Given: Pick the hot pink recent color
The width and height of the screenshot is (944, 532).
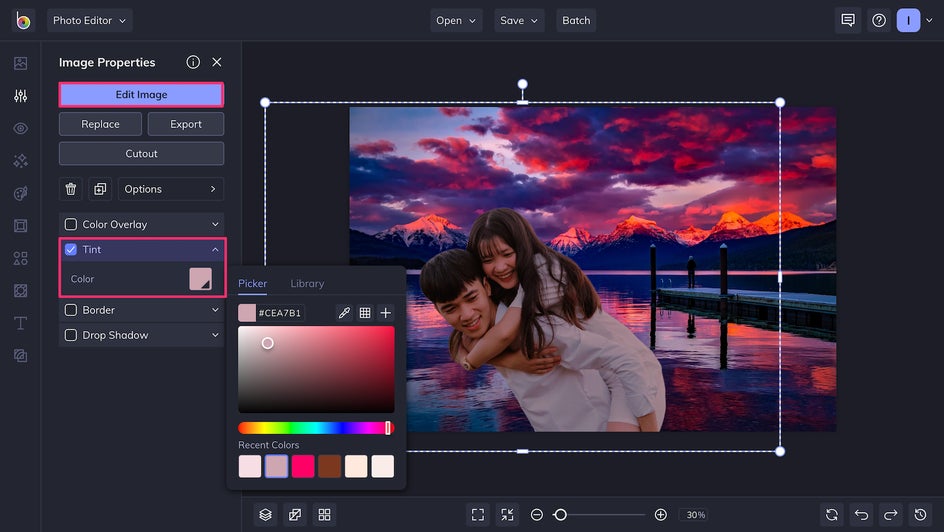Looking at the screenshot, I should pos(303,466).
